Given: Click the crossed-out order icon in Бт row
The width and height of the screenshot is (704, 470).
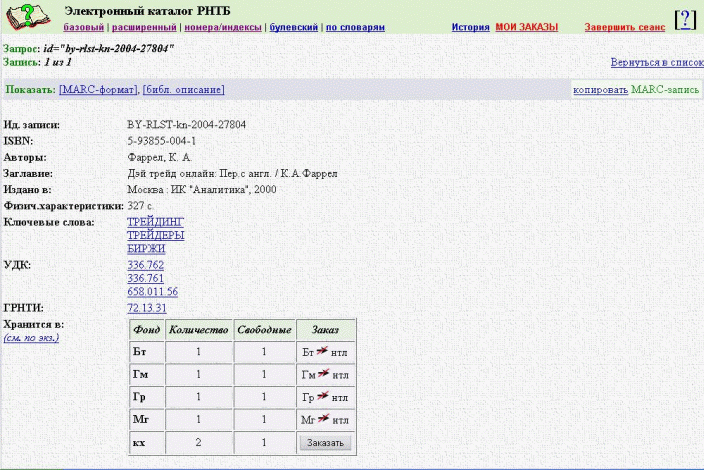Looking at the screenshot, I should coord(323,352).
